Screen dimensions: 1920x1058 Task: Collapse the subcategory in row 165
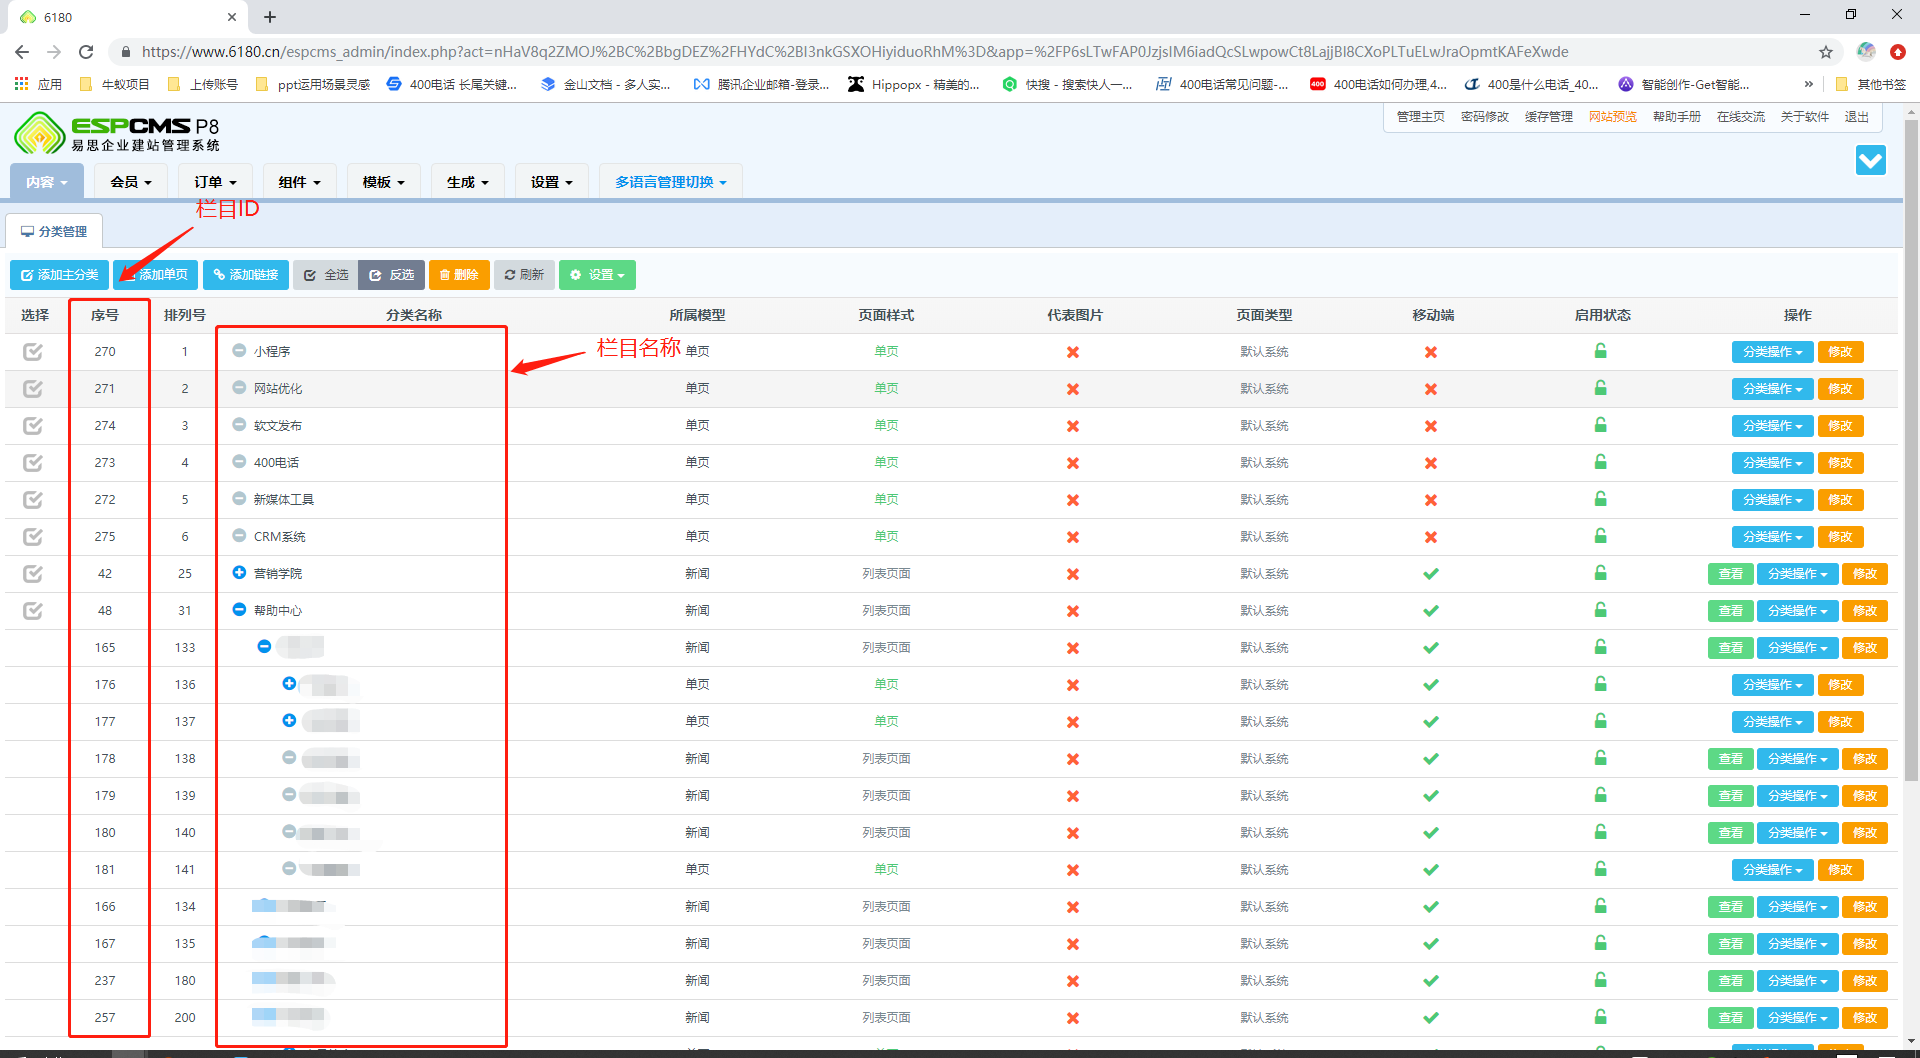pos(264,646)
